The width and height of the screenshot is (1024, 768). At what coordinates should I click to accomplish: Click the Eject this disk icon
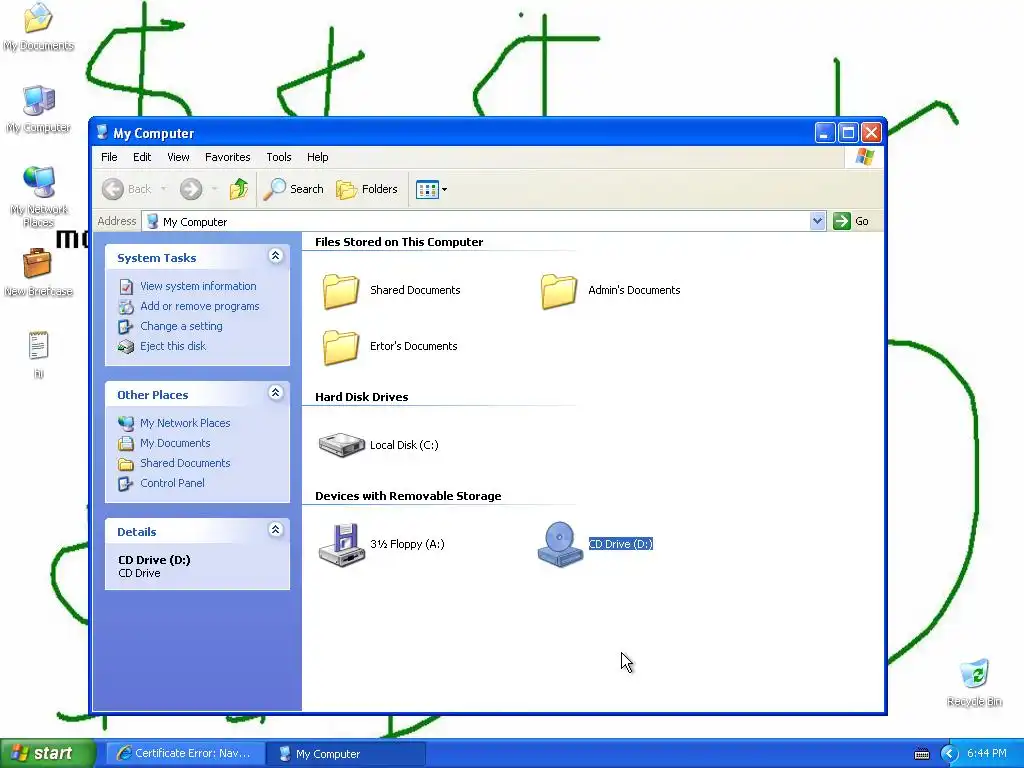coord(126,347)
